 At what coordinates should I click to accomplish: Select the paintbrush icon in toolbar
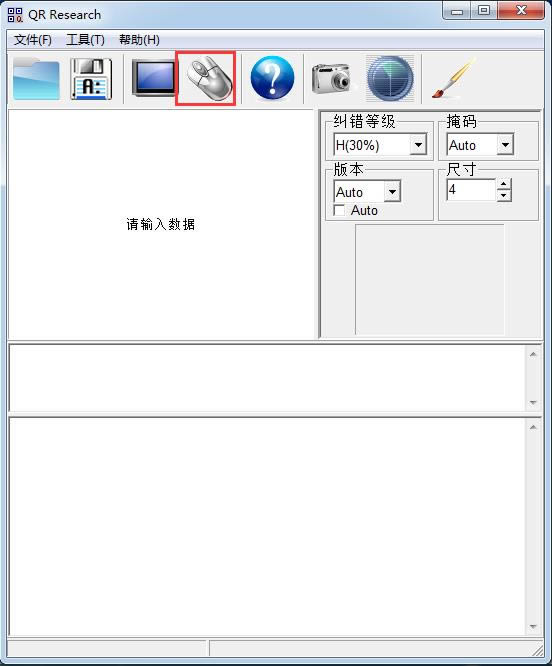[453, 78]
